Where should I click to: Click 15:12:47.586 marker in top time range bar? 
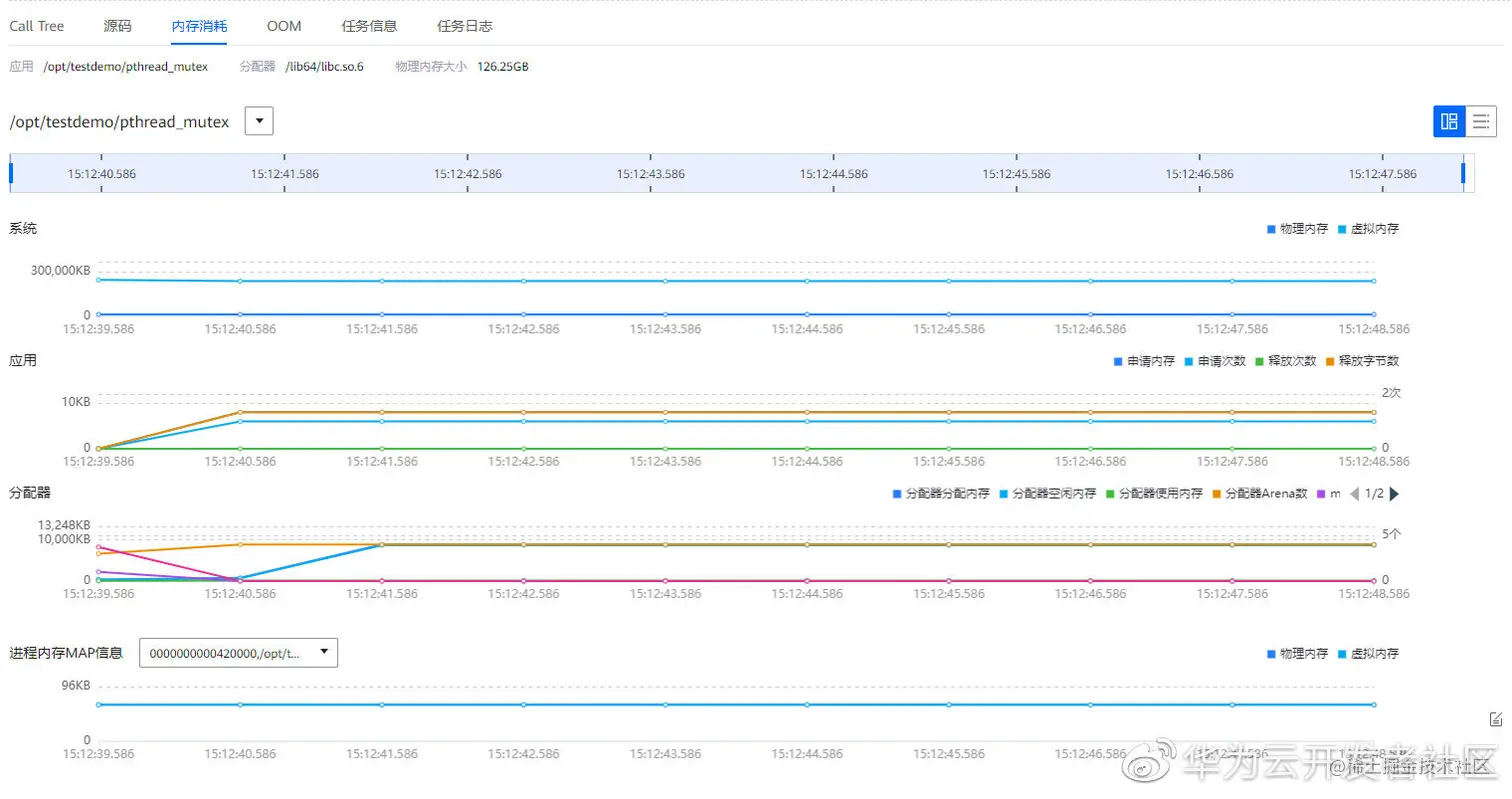coord(1382,174)
